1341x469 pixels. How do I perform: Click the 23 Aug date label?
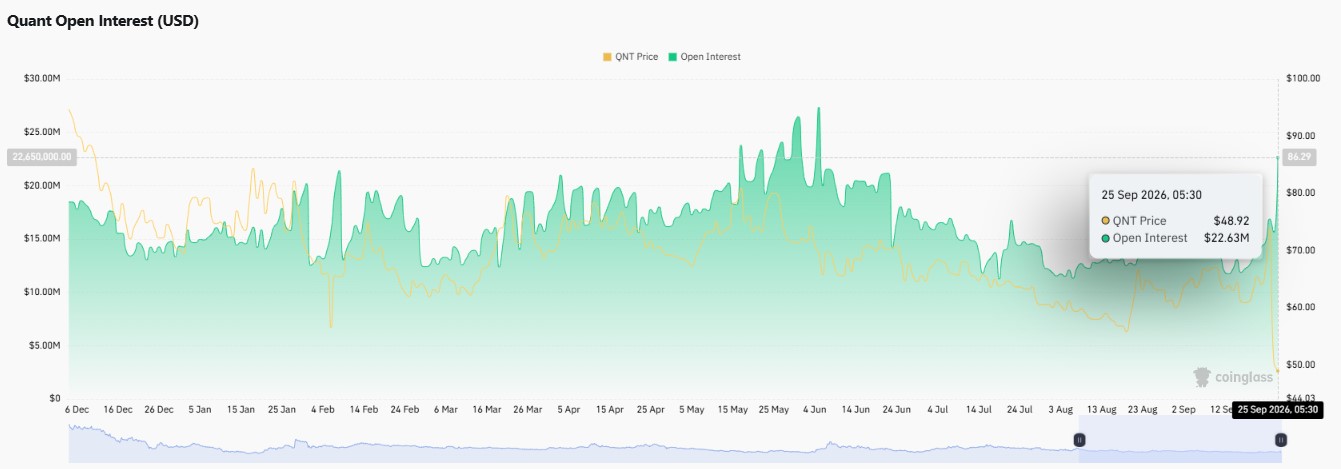pos(1142,409)
